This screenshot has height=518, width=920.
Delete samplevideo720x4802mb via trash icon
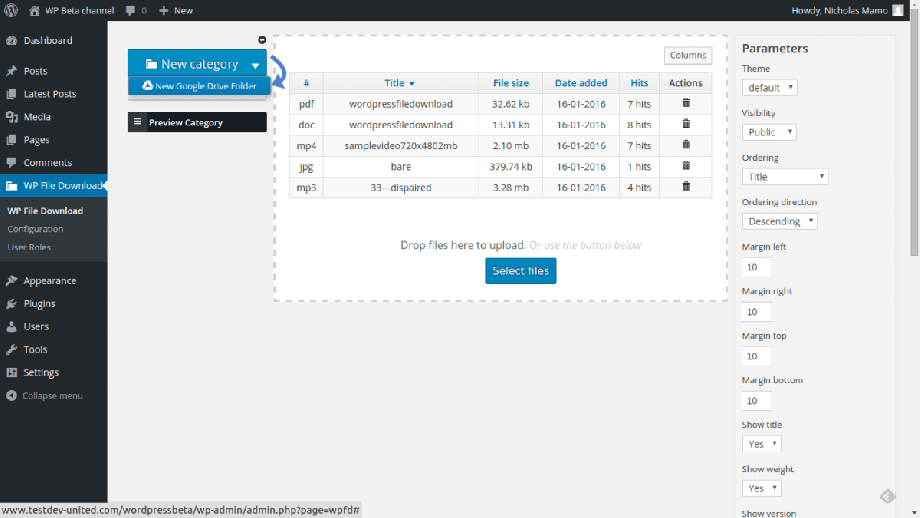click(686, 145)
